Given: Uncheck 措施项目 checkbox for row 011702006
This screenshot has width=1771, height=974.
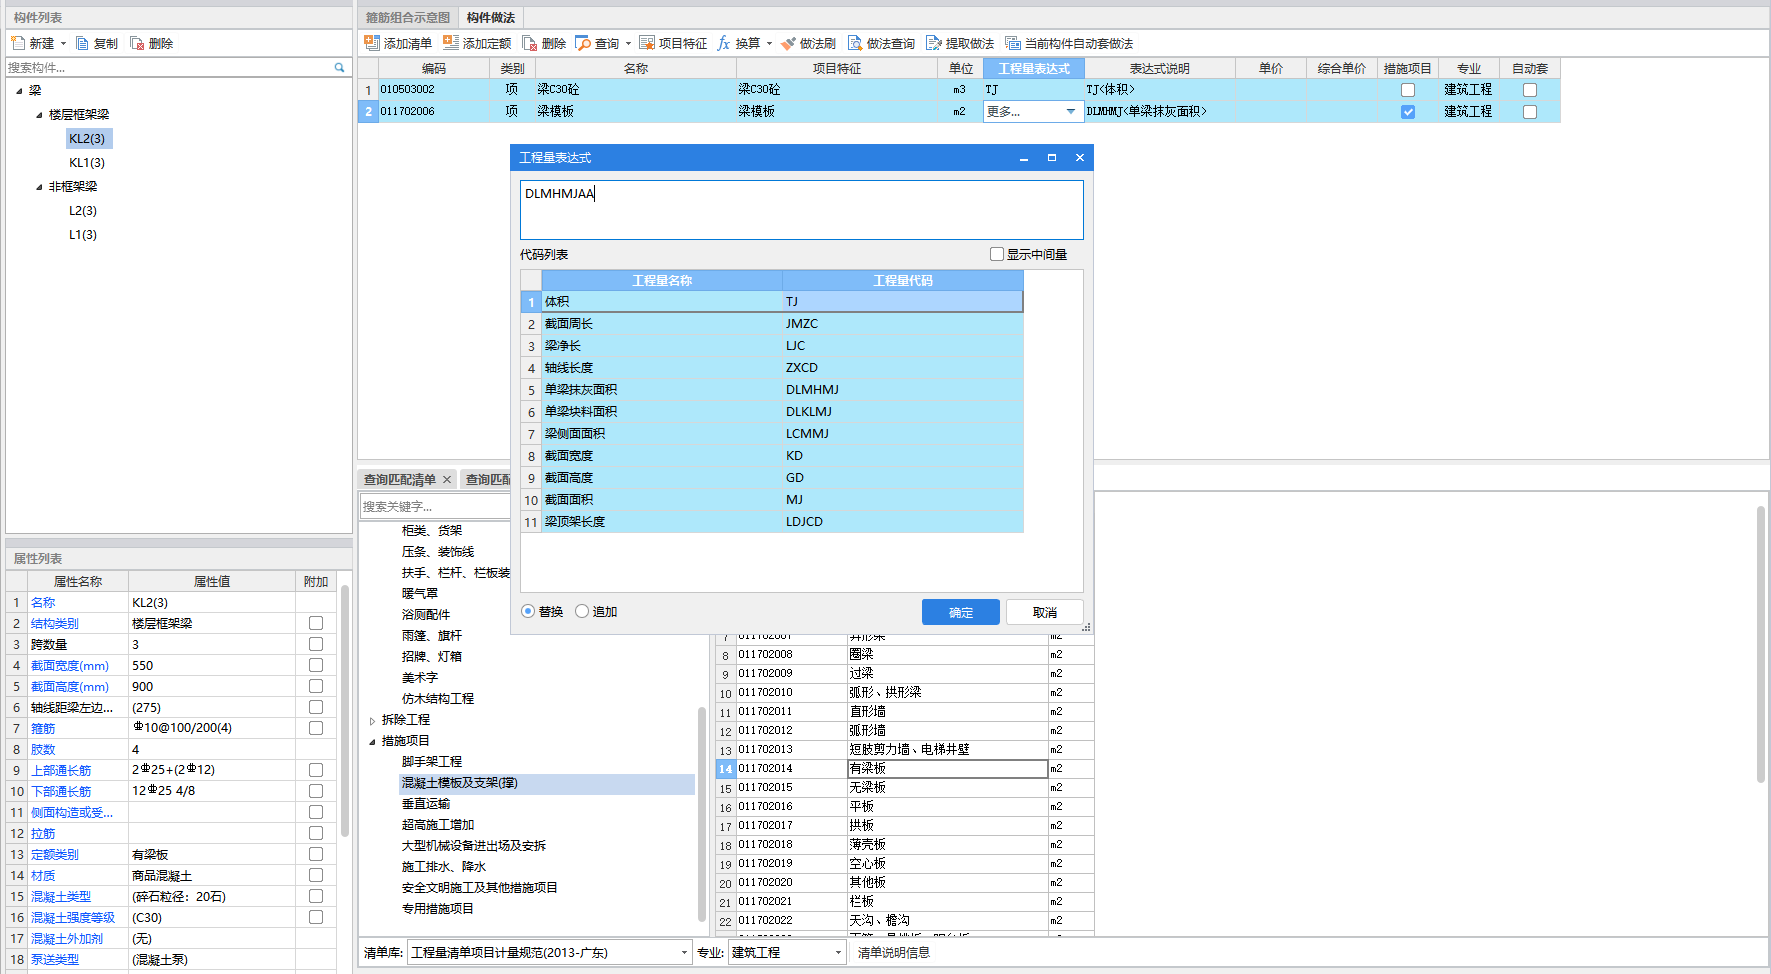Looking at the screenshot, I should click(x=1408, y=112).
